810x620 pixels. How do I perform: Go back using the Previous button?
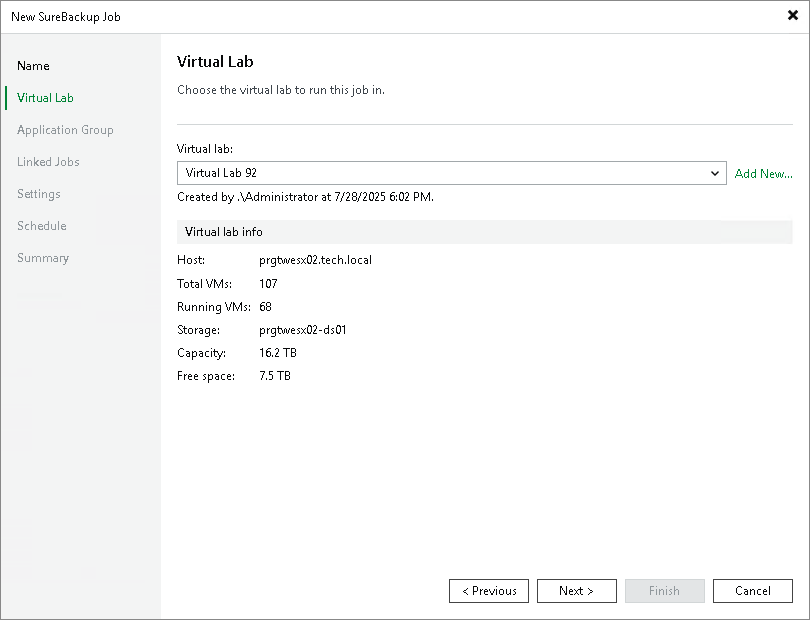click(488, 590)
